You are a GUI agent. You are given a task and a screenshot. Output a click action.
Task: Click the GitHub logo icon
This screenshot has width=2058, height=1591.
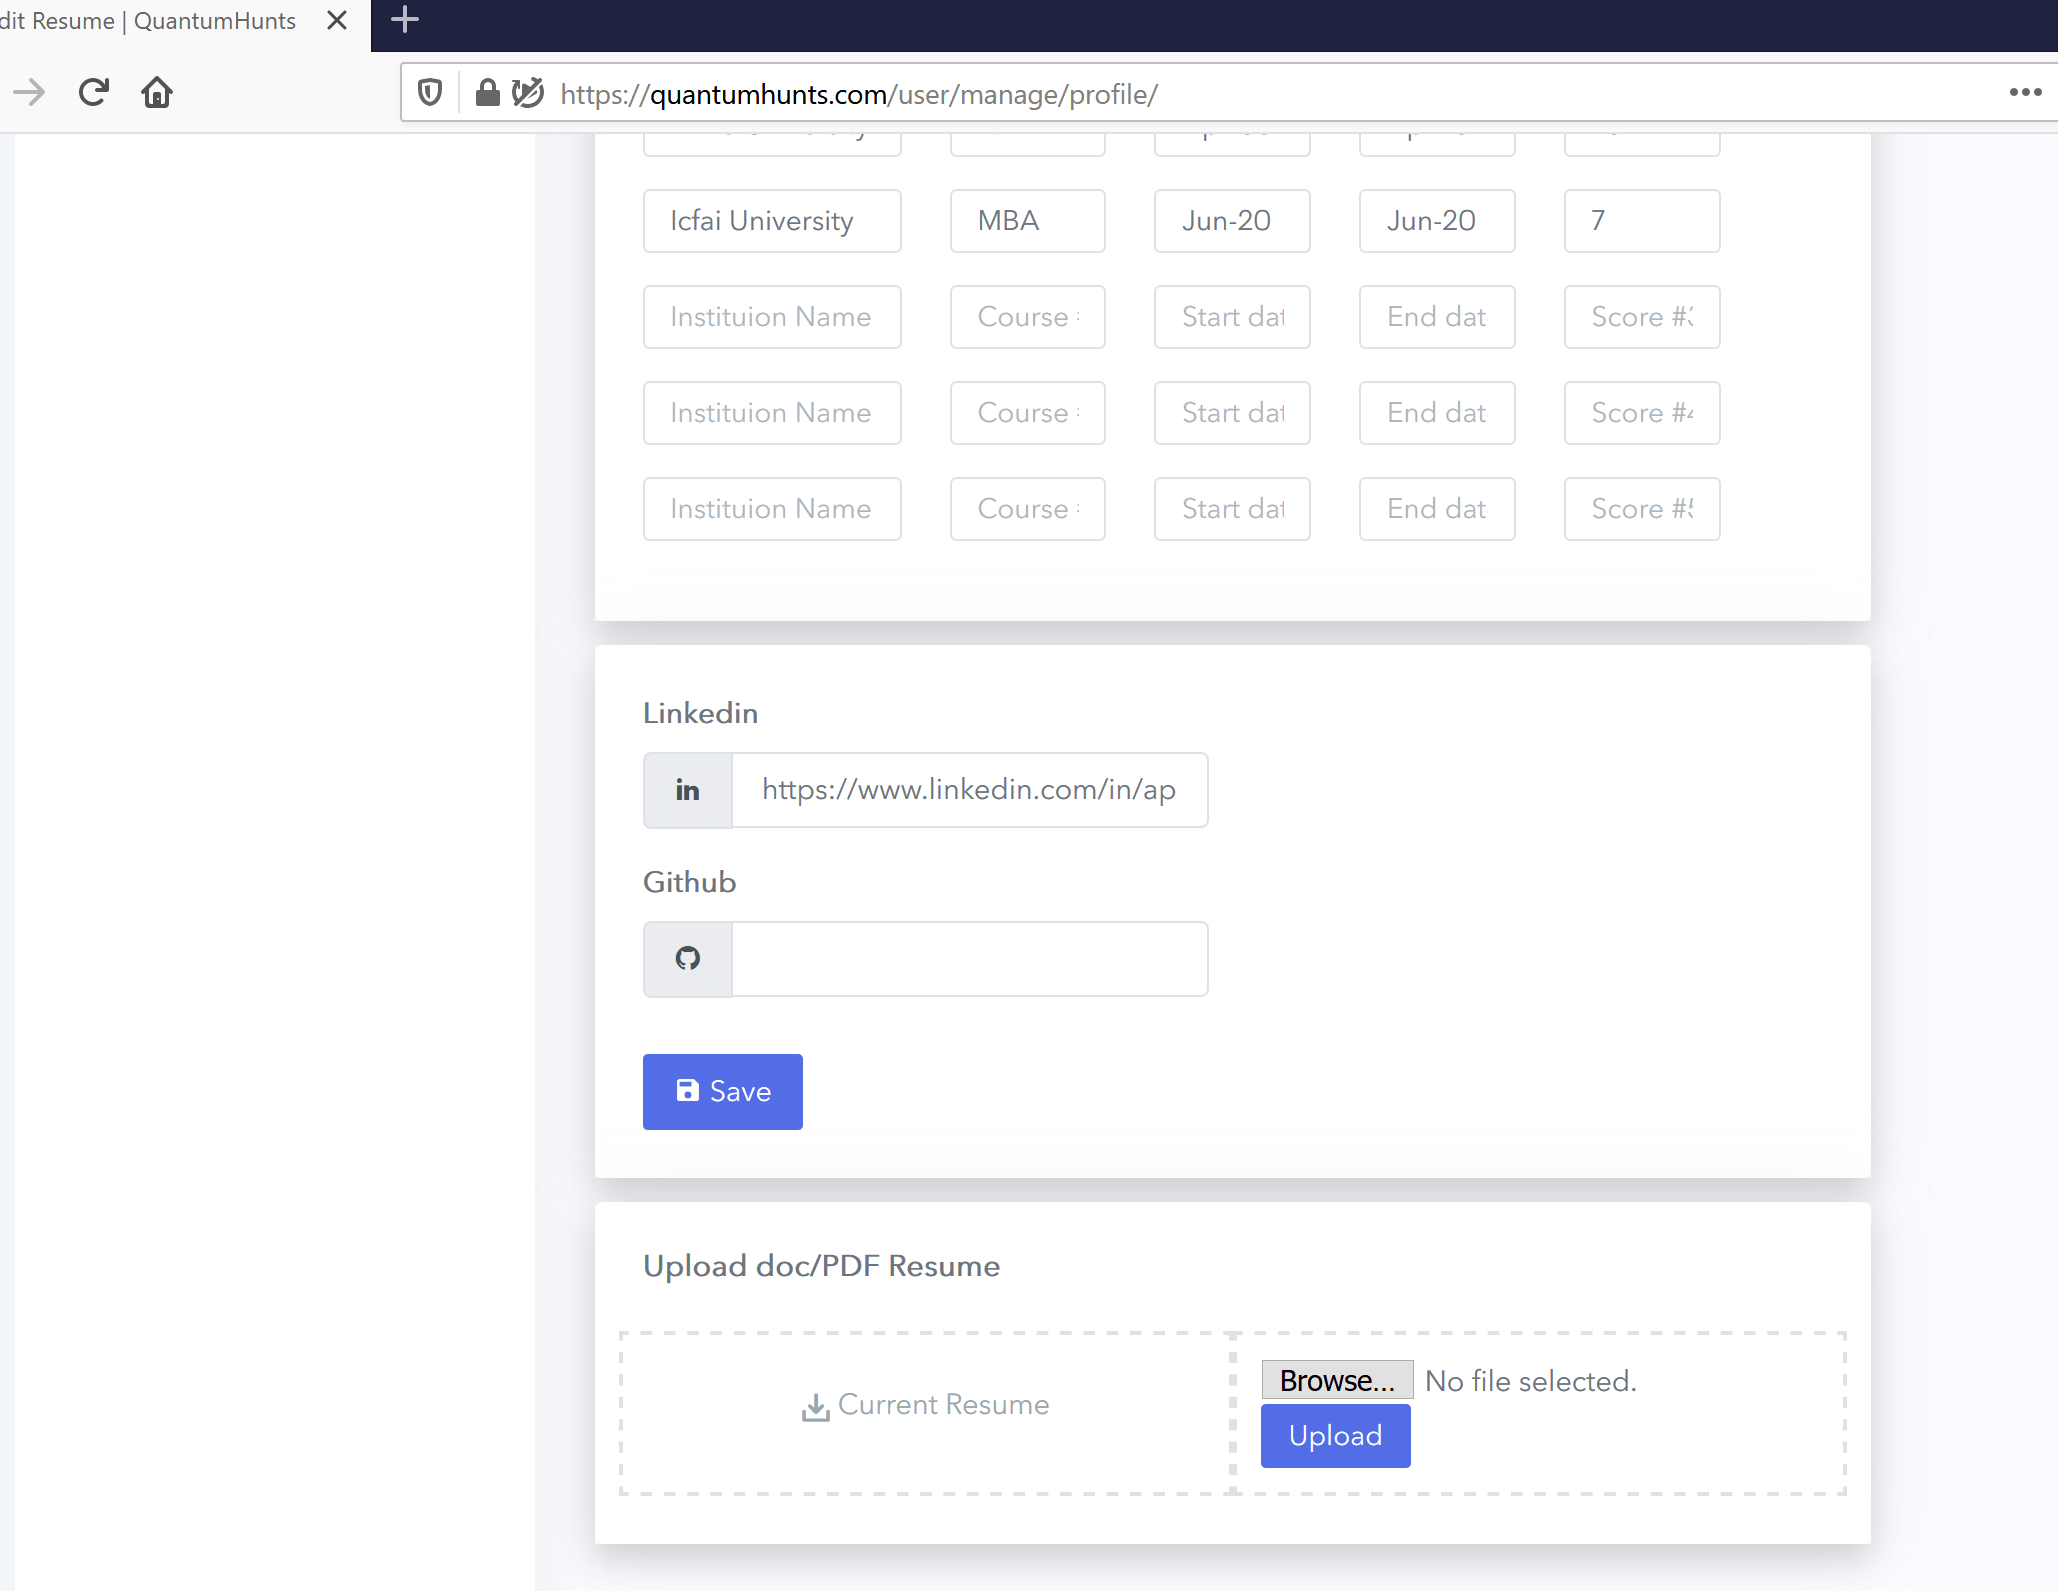[x=688, y=959]
